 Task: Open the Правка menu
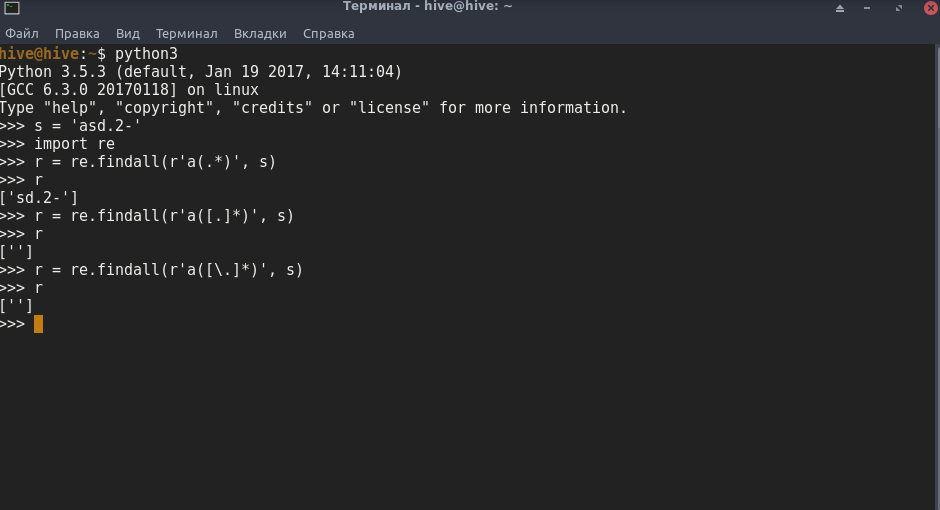pos(77,34)
